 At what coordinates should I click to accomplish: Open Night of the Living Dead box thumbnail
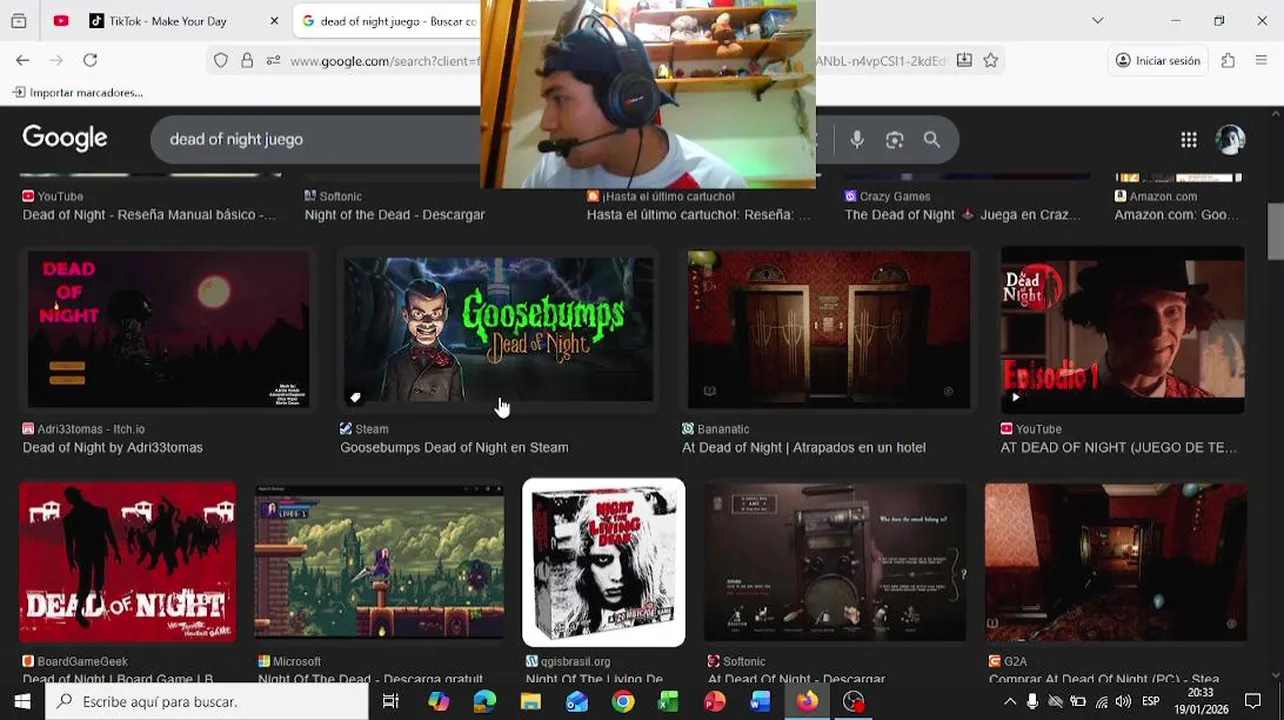point(604,562)
